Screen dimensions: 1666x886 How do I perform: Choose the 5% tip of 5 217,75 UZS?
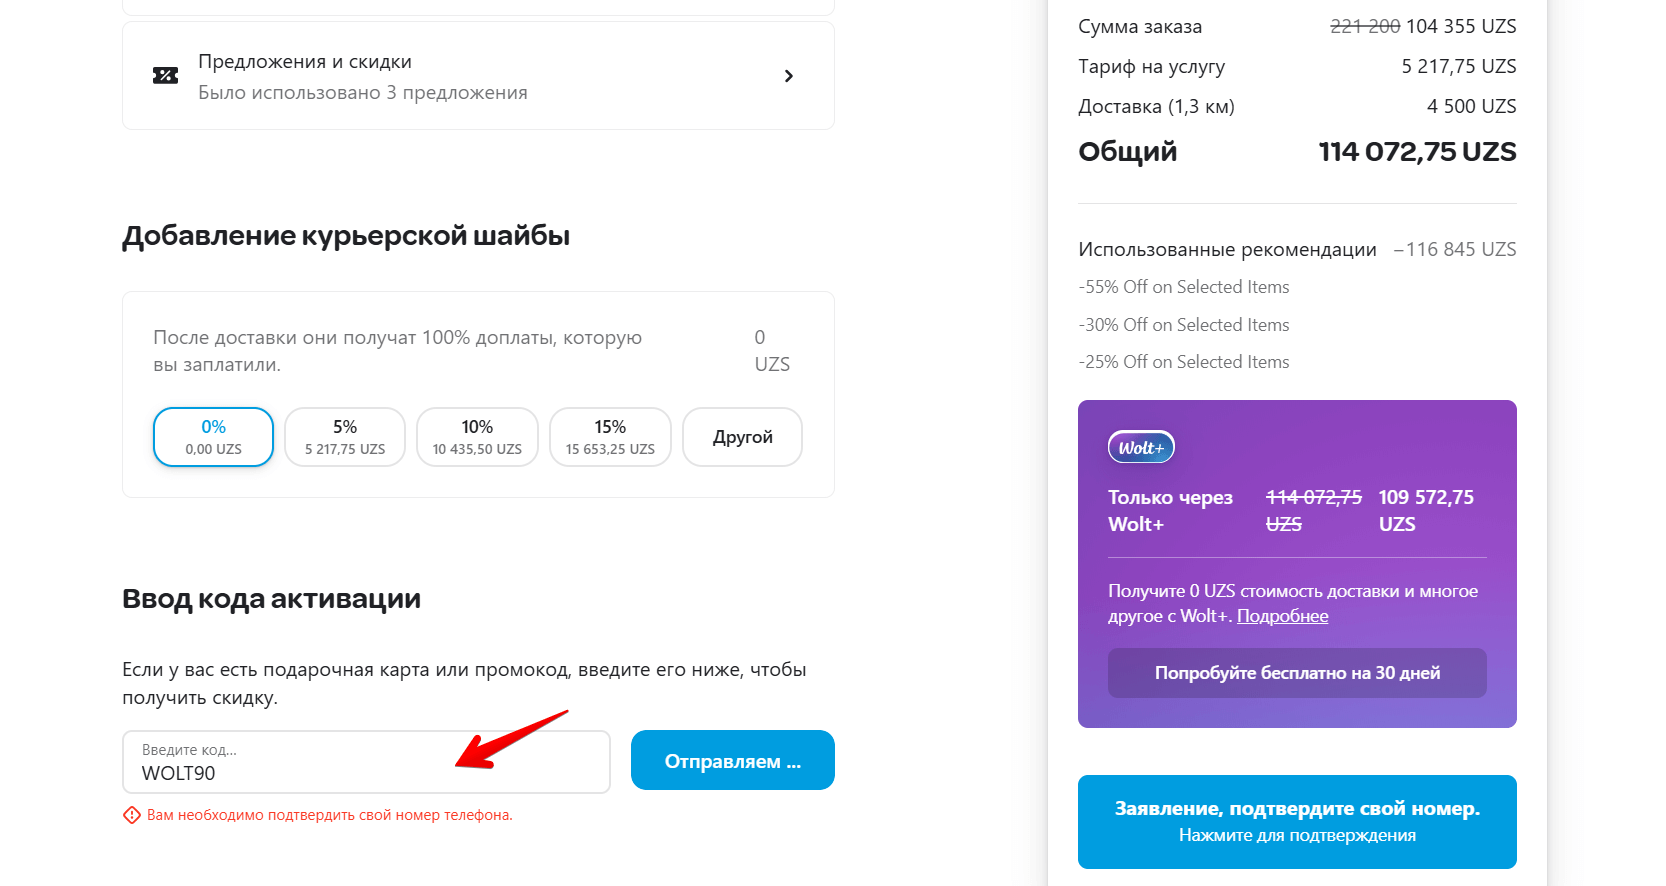point(345,437)
